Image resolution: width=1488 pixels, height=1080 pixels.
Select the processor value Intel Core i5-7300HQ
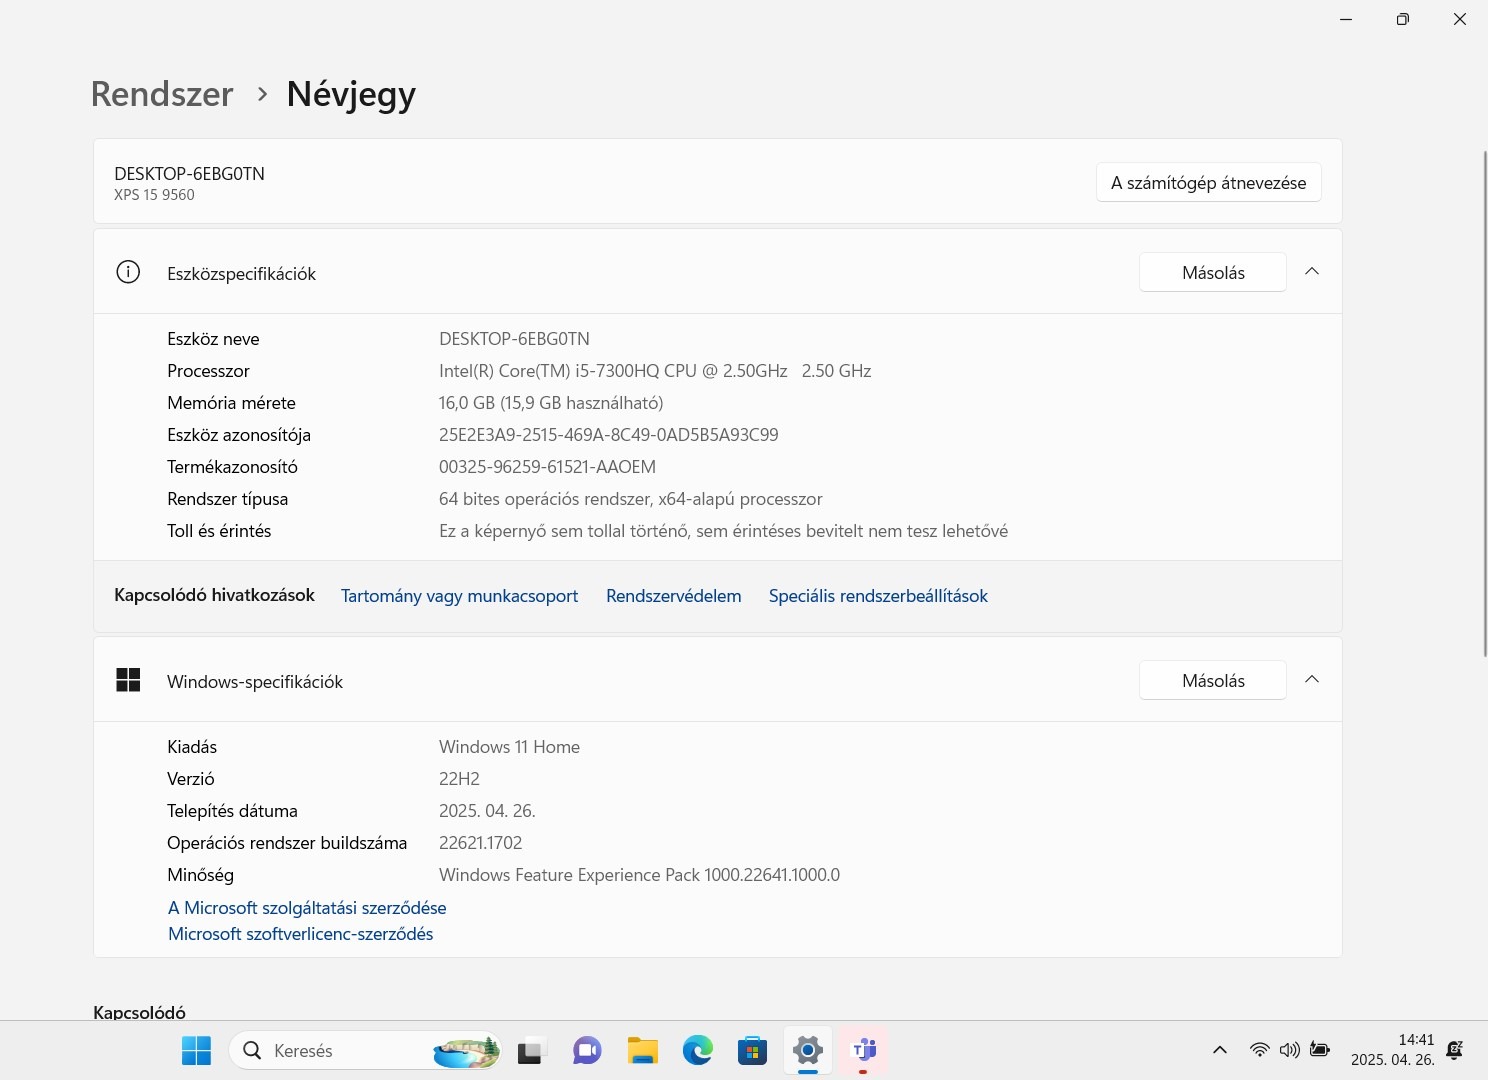[655, 371]
